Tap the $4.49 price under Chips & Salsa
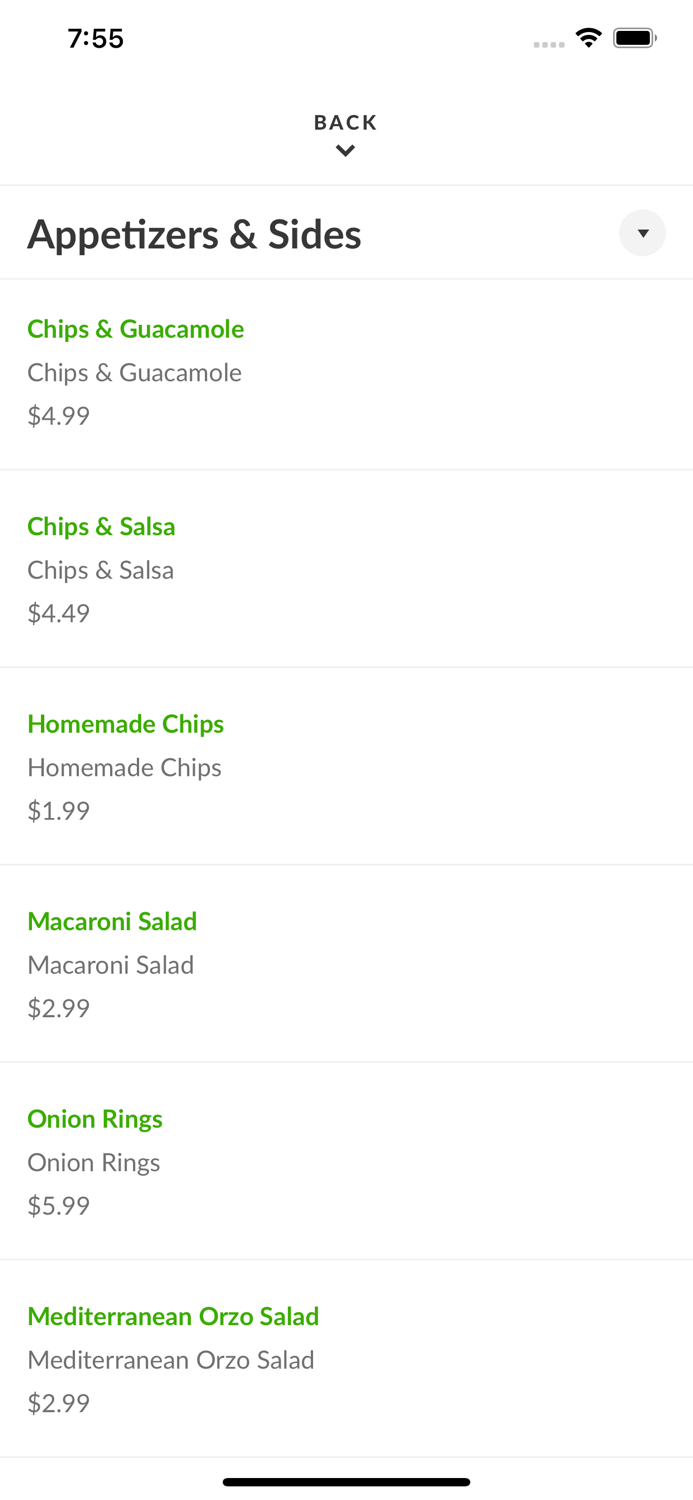The image size is (693, 1500). tap(59, 613)
